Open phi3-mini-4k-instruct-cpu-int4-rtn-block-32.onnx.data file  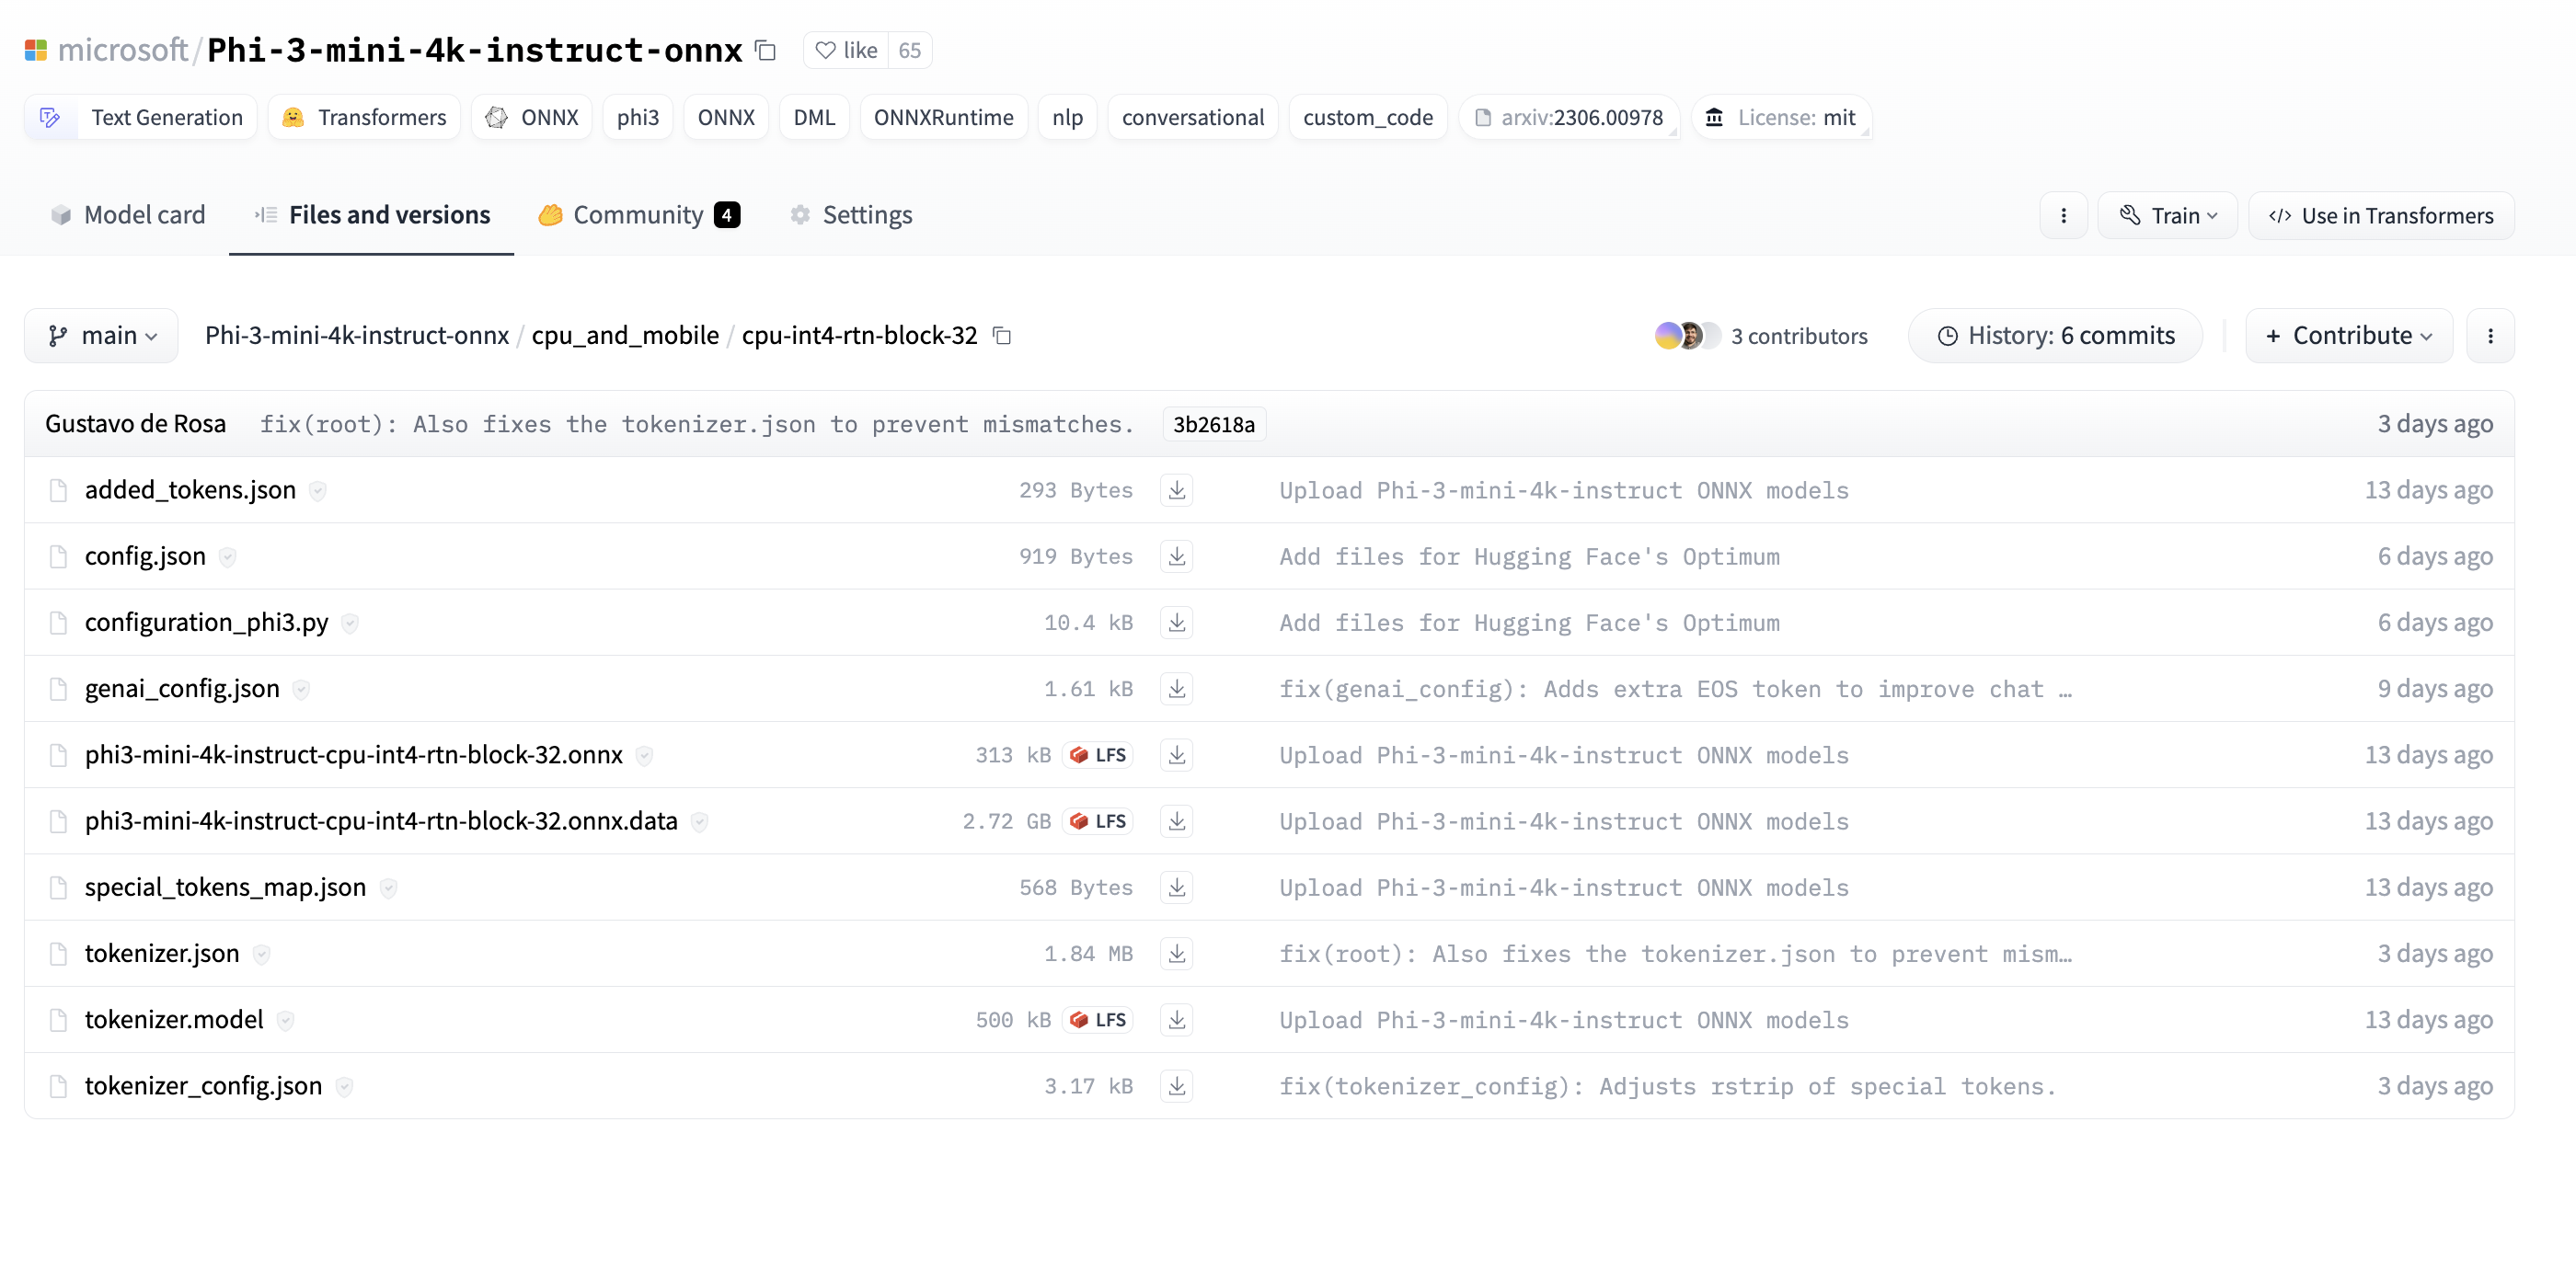click(x=381, y=821)
